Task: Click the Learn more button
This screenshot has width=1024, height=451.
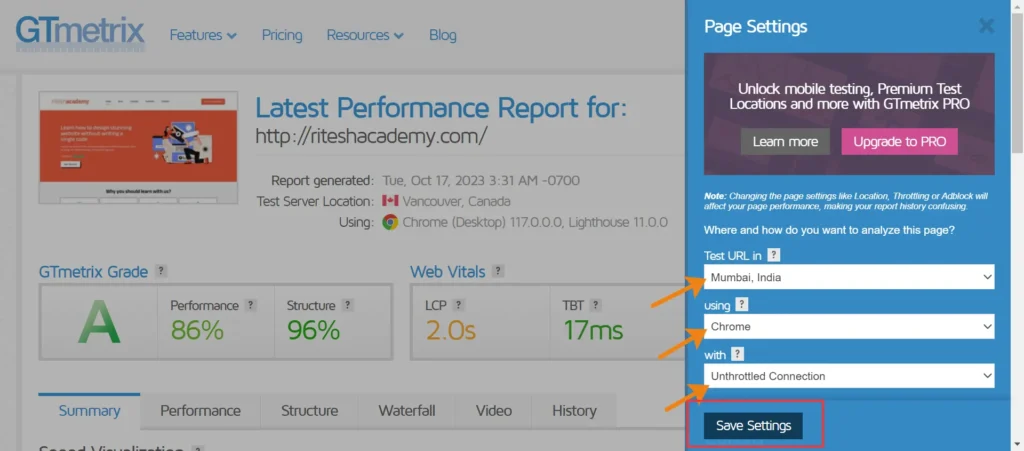Action: [785, 142]
